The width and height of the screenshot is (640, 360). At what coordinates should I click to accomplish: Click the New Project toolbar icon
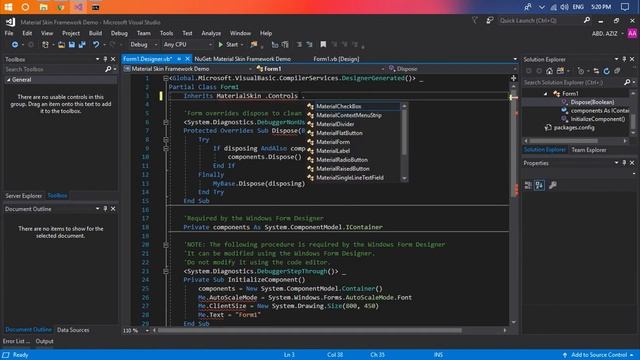point(45,44)
